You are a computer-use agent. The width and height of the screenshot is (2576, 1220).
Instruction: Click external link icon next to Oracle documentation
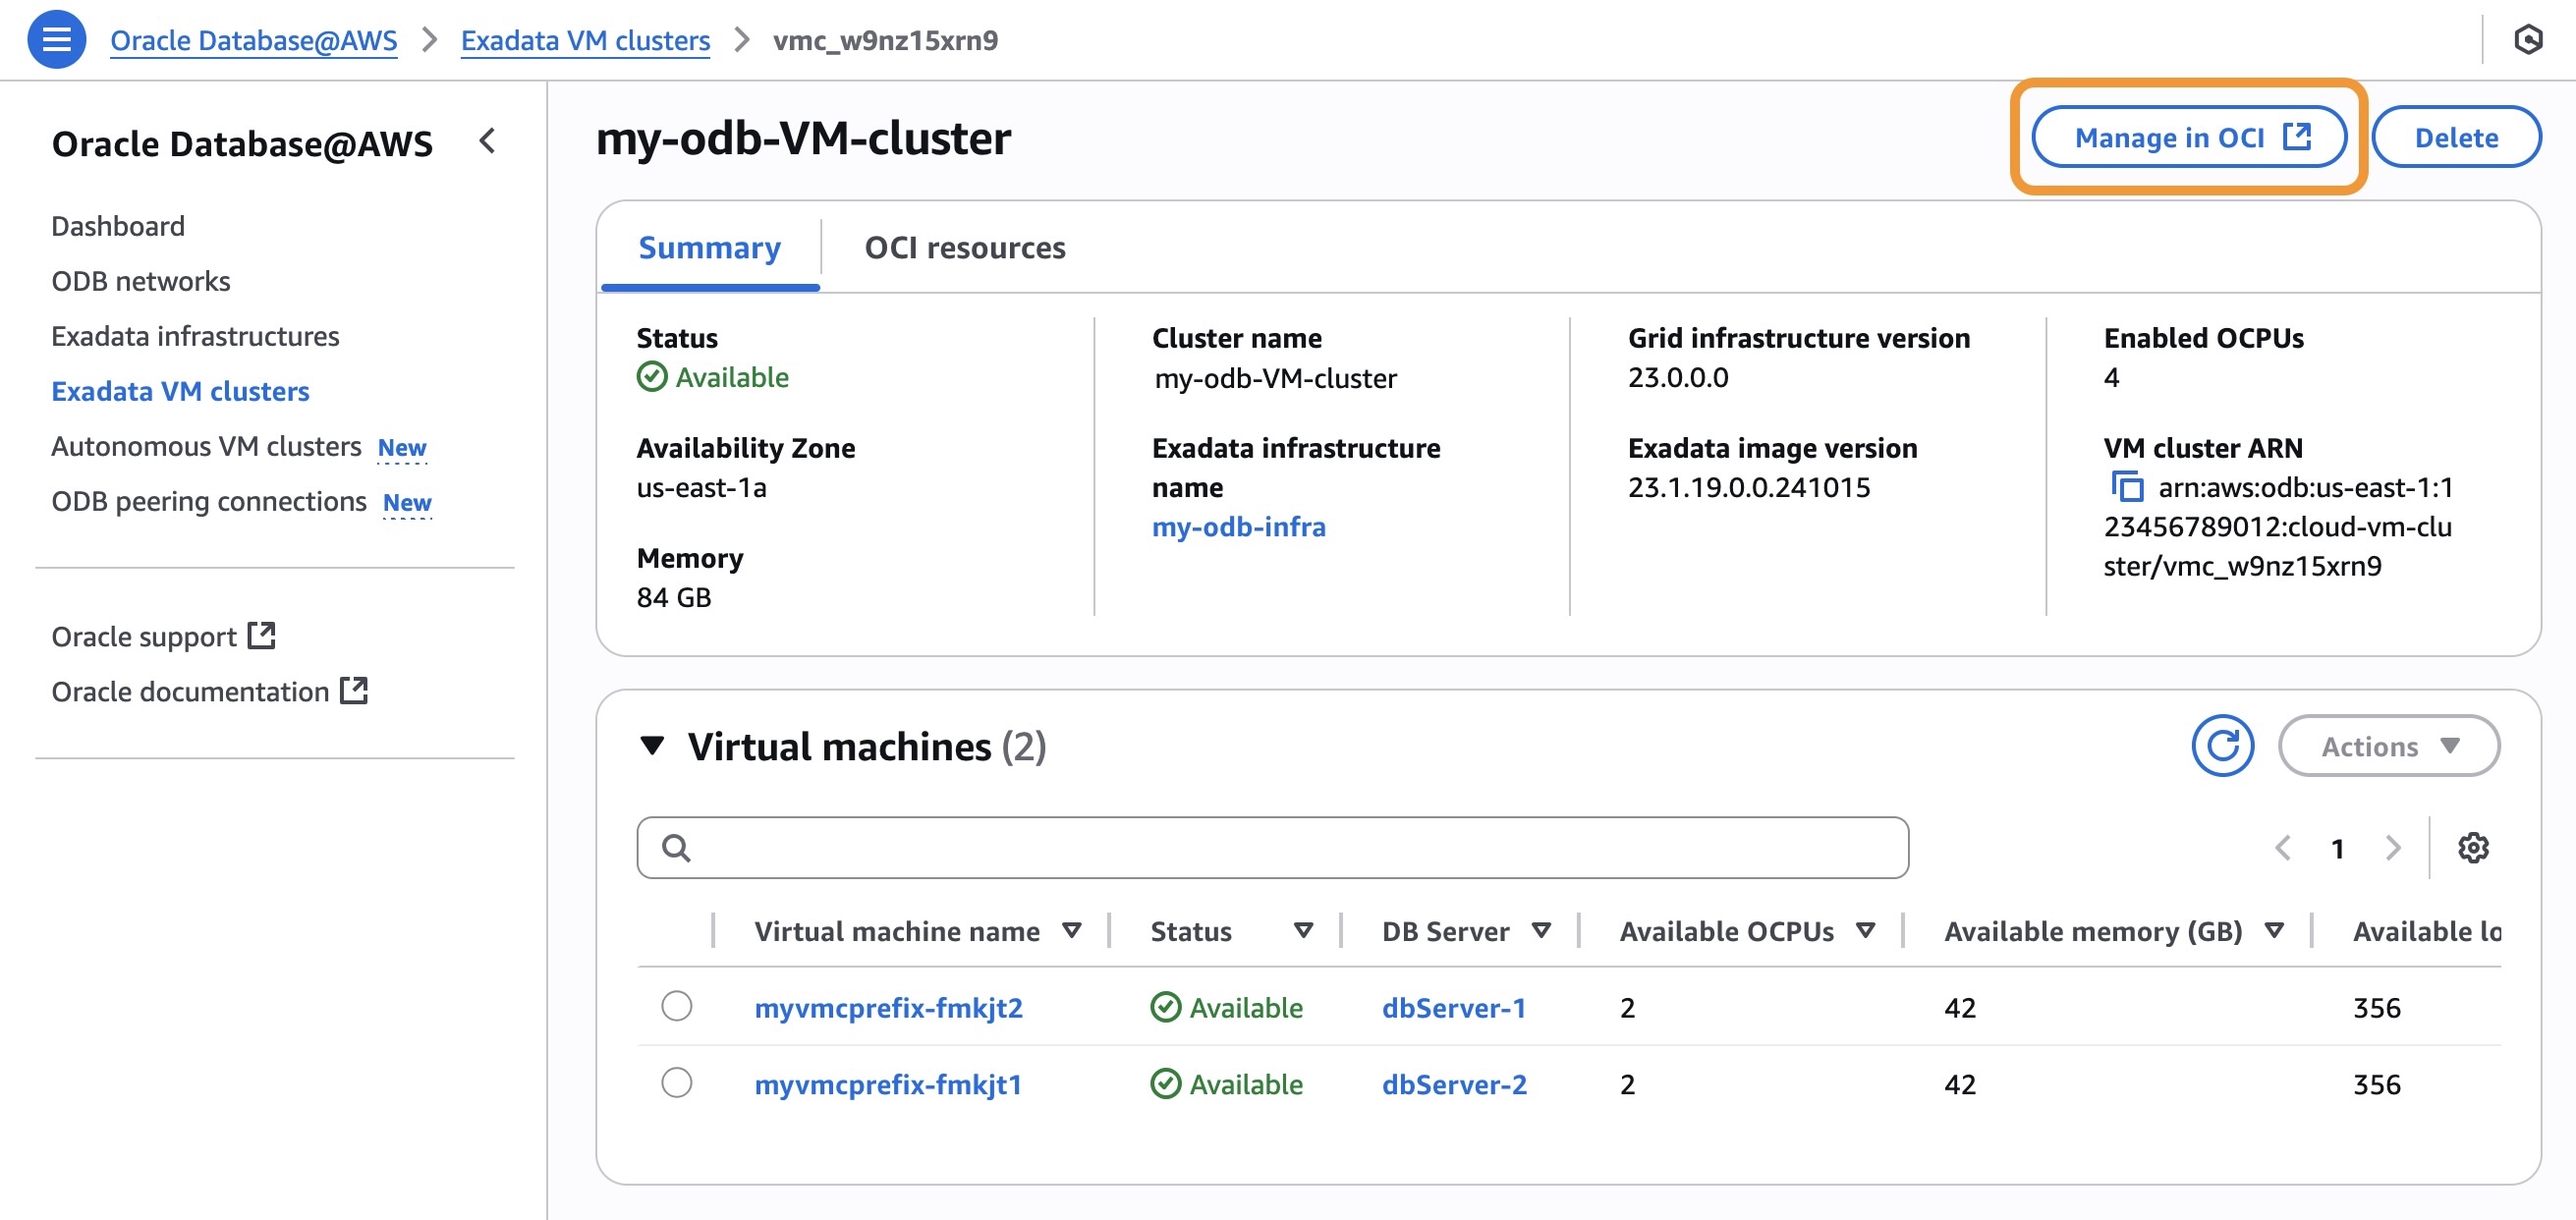354,691
